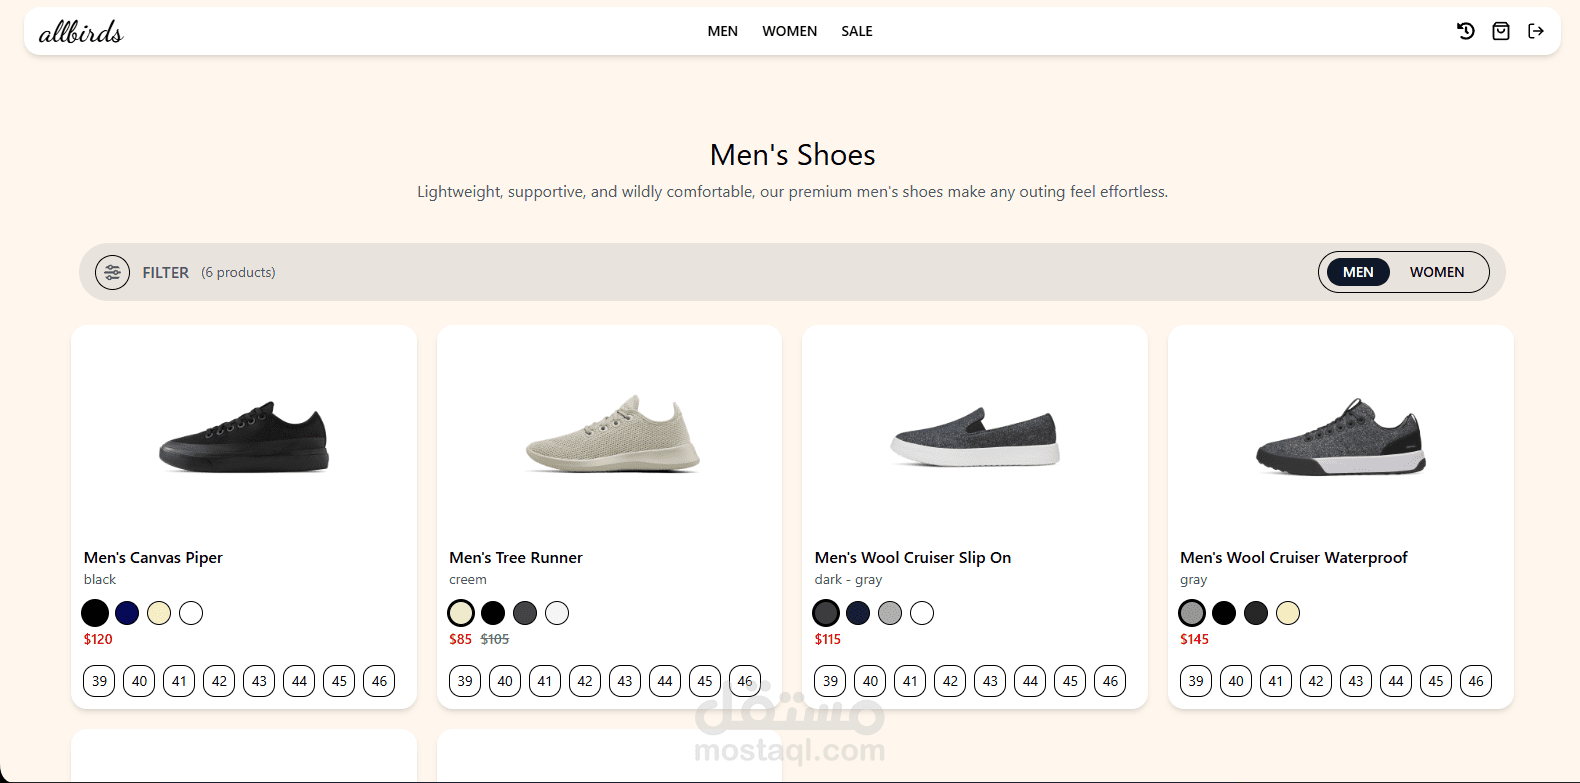Screen dimensions: 1580x783
Task: Open the WOMEN navigation menu item
Action: (789, 31)
